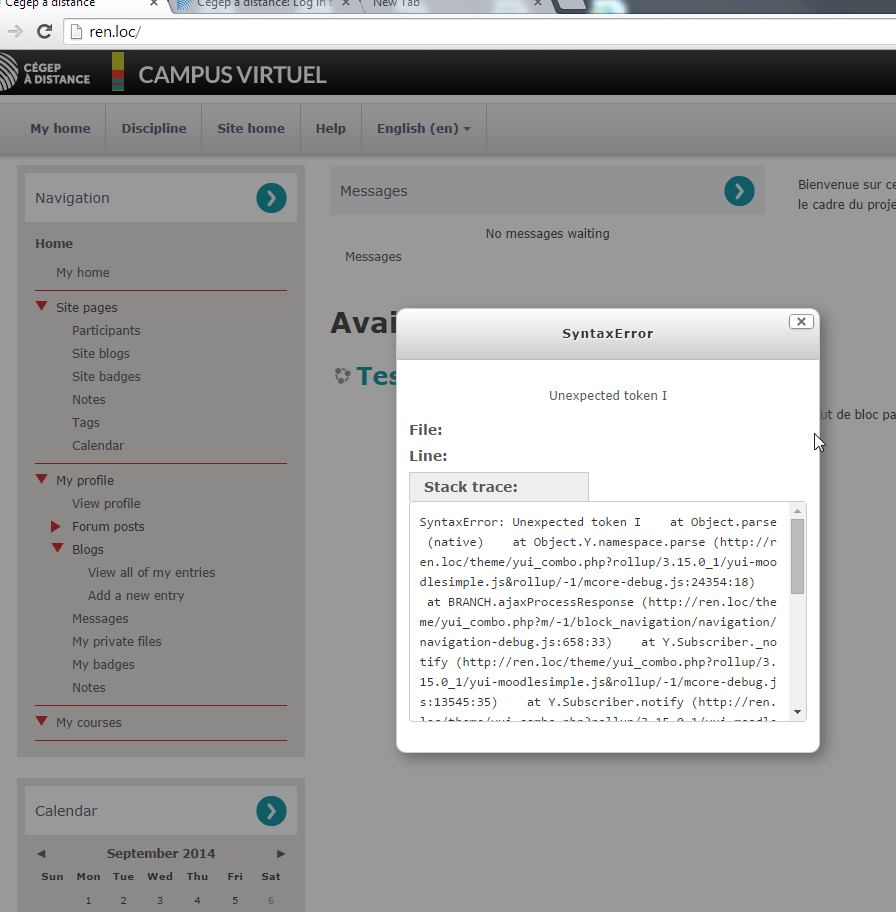Open the September 2014 calendar link

pyautogui.click(x=161, y=854)
